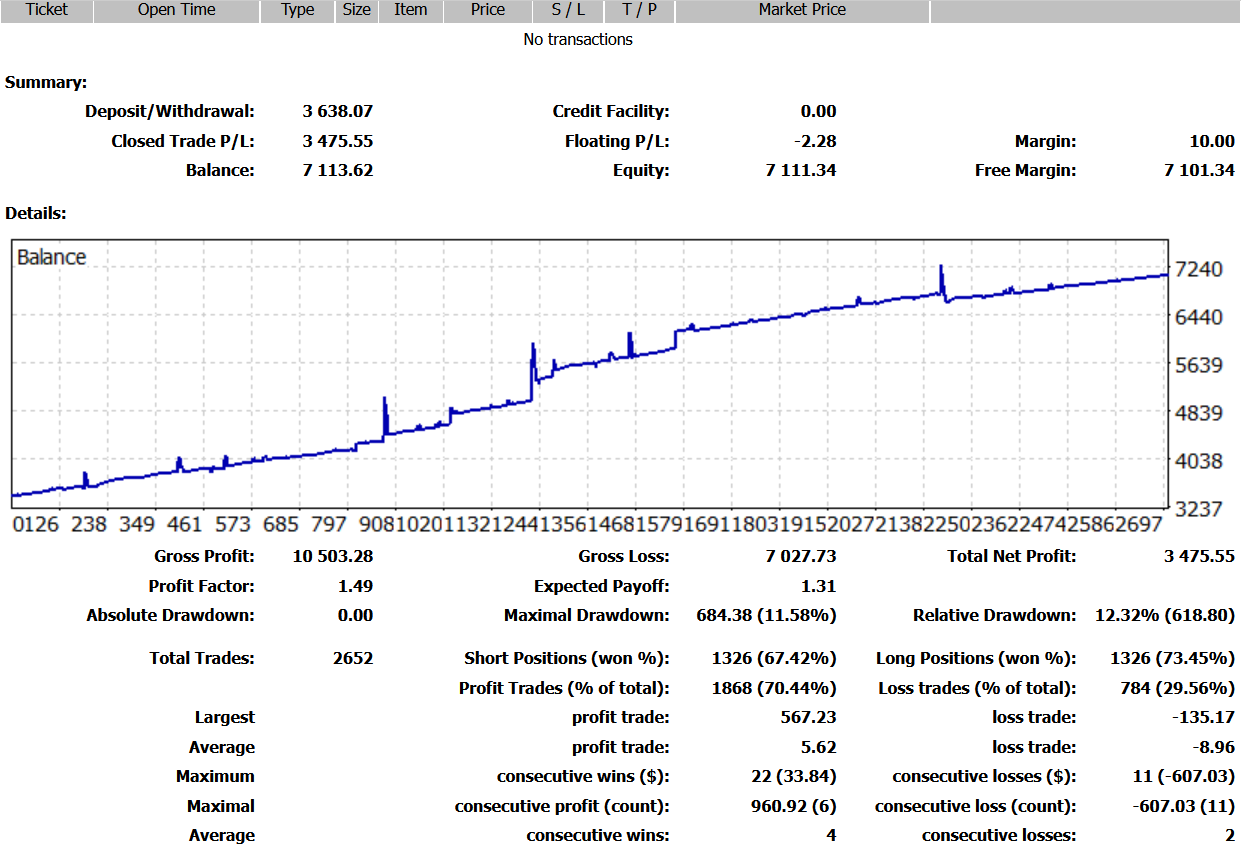Select largest profit trade value 567.23
This screenshot has height=849, width=1241.
pos(808,717)
